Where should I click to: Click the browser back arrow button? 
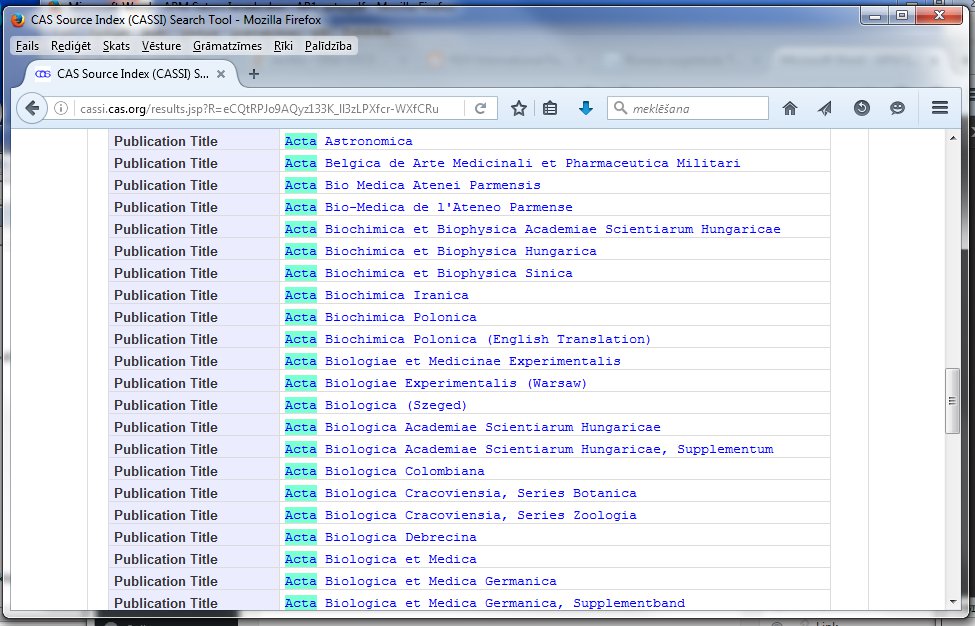pos(32,108)
